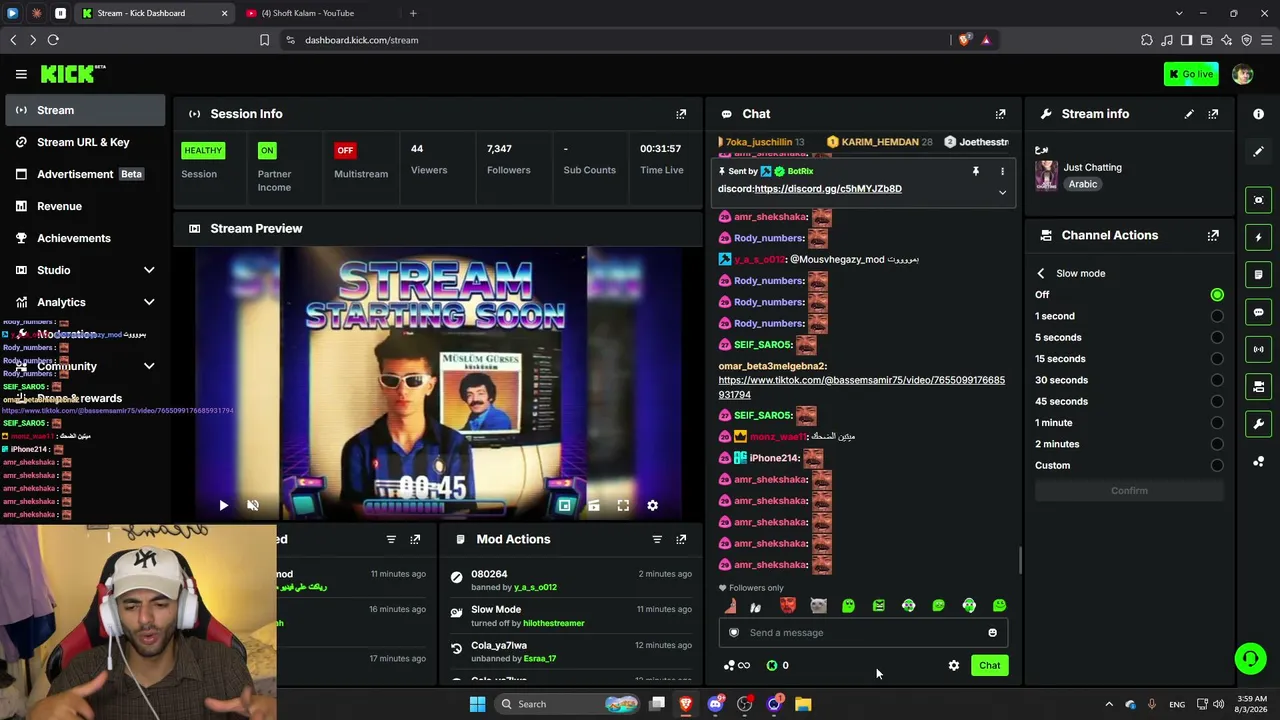Open the Arabic language tag
This screenshot has width=1280, height=720.
pos(1082,184)
